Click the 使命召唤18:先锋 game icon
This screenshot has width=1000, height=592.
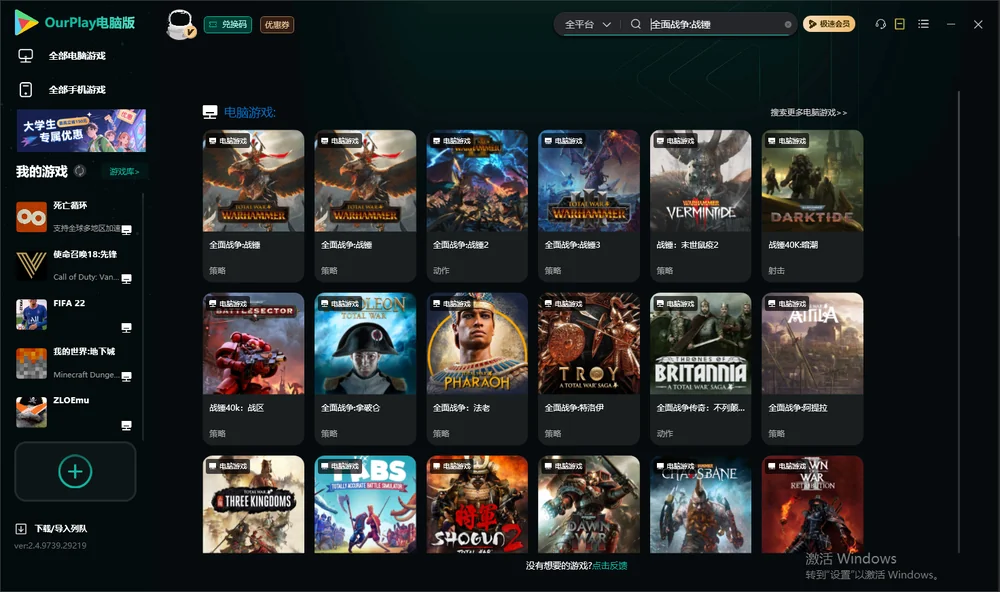click(x=31, y=265)
